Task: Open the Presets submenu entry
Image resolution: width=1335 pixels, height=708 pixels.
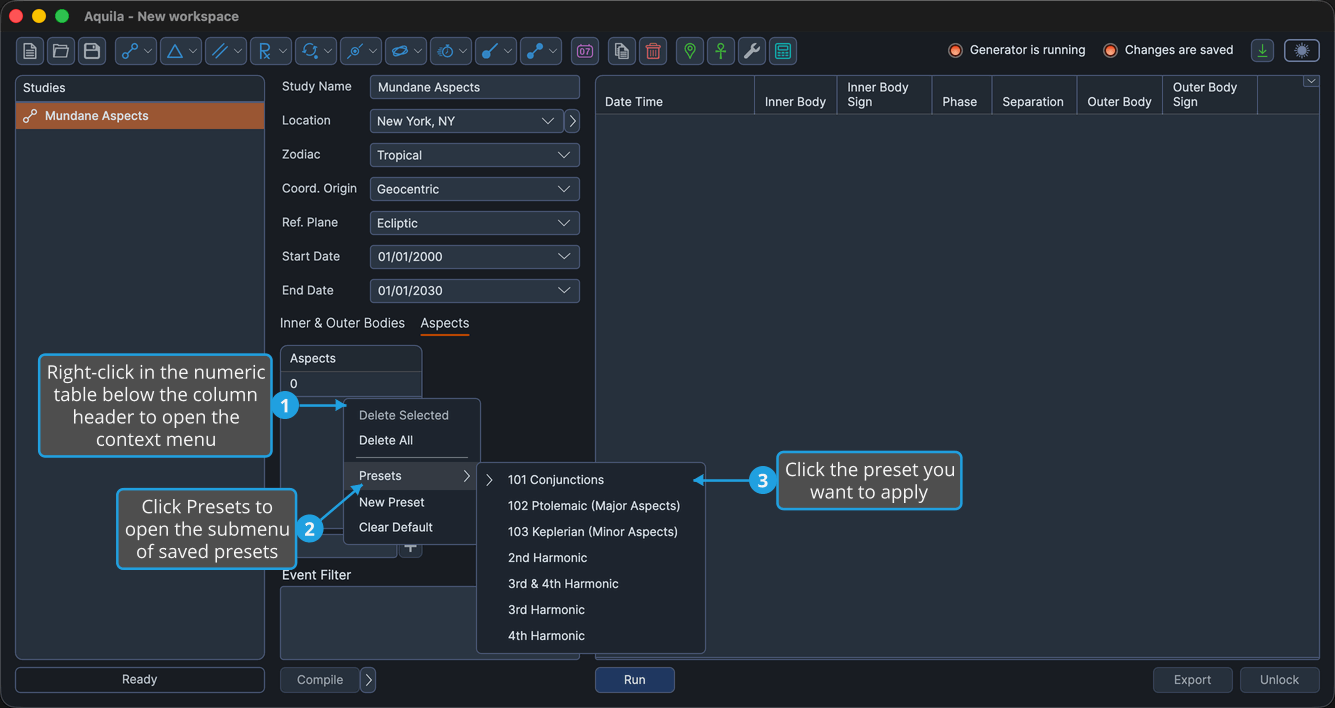Action: coord(412,476)
